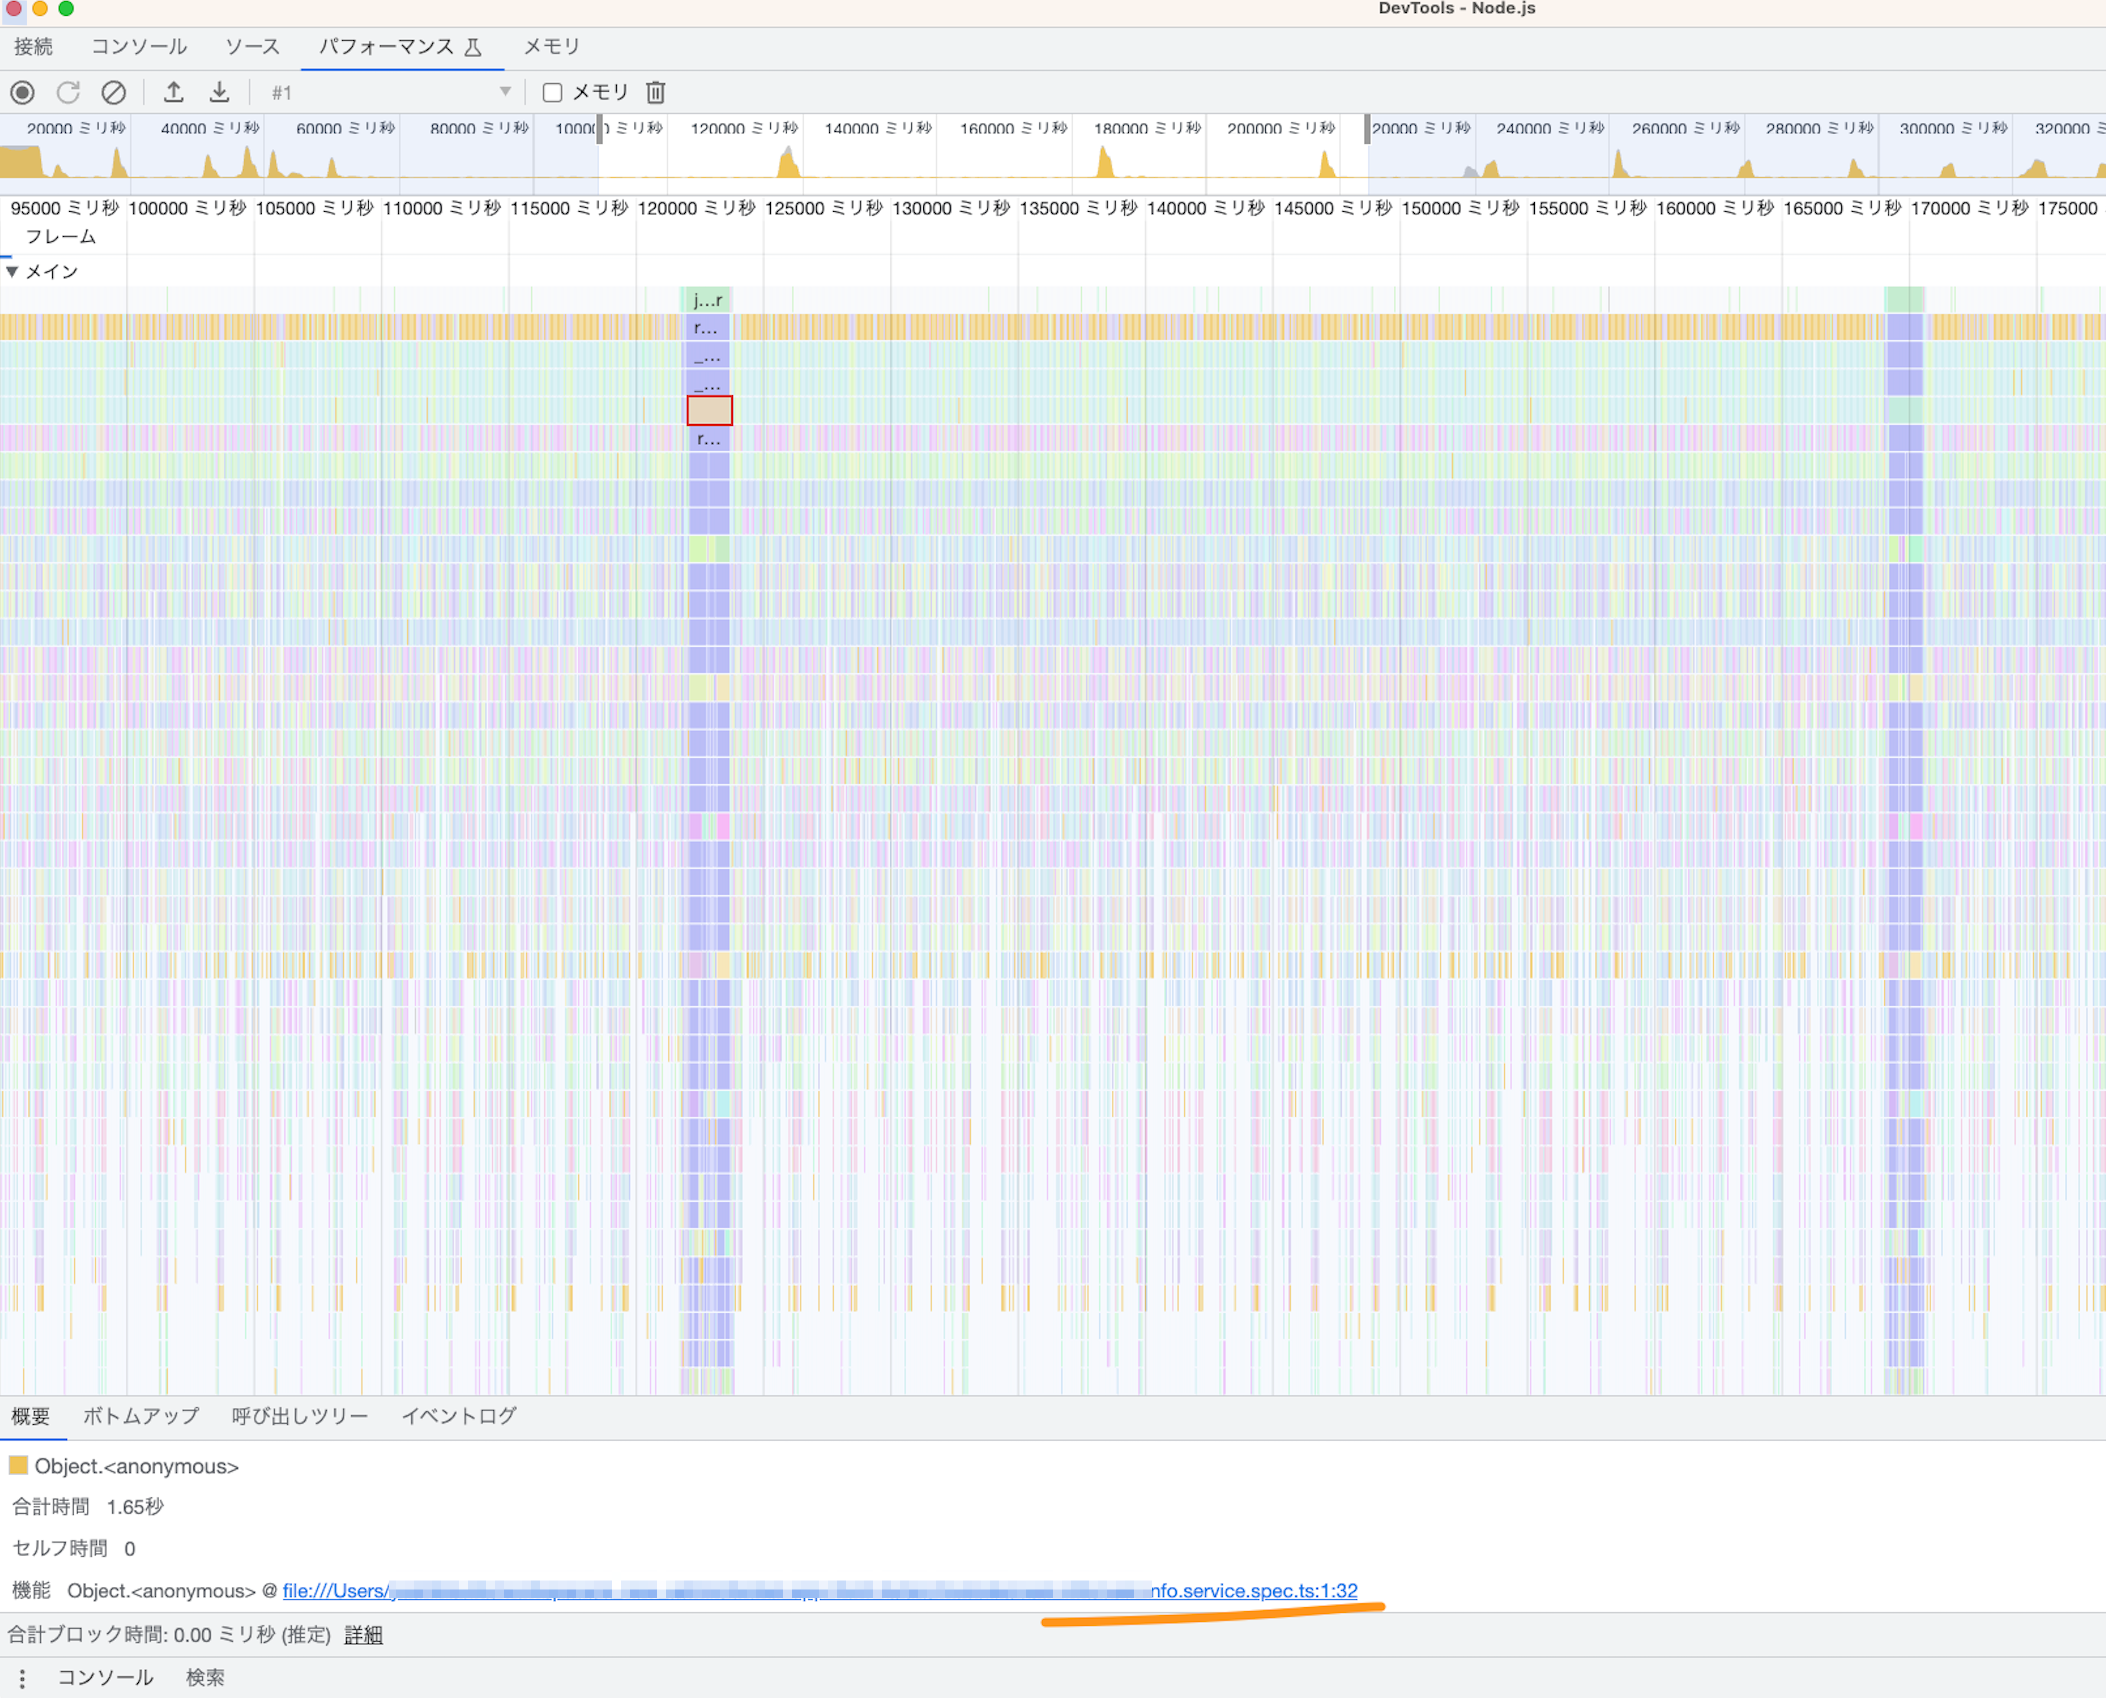Image resolution: width=2106 pixels, height=1698 pixels.
Task: Click the left overview range handle
Action: pos(599,129)
